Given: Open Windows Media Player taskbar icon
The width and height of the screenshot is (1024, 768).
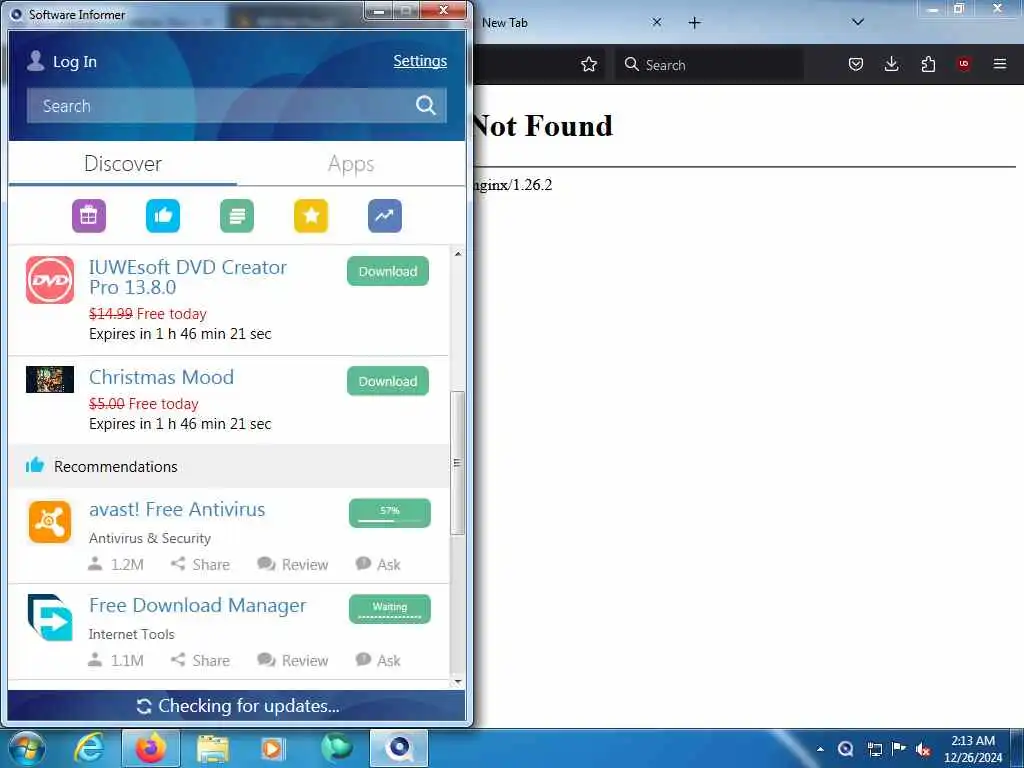Looking at the screenshot, I should [x=272, y=749].
